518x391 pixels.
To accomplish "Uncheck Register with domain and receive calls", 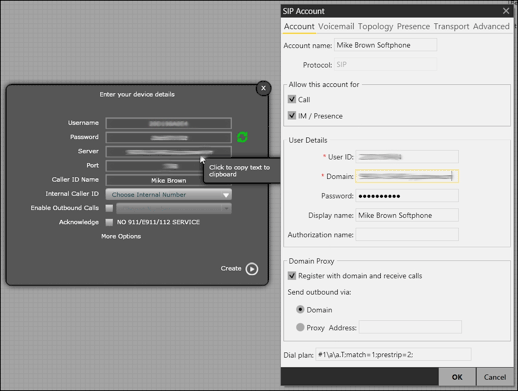I will [x=292, y=276].
